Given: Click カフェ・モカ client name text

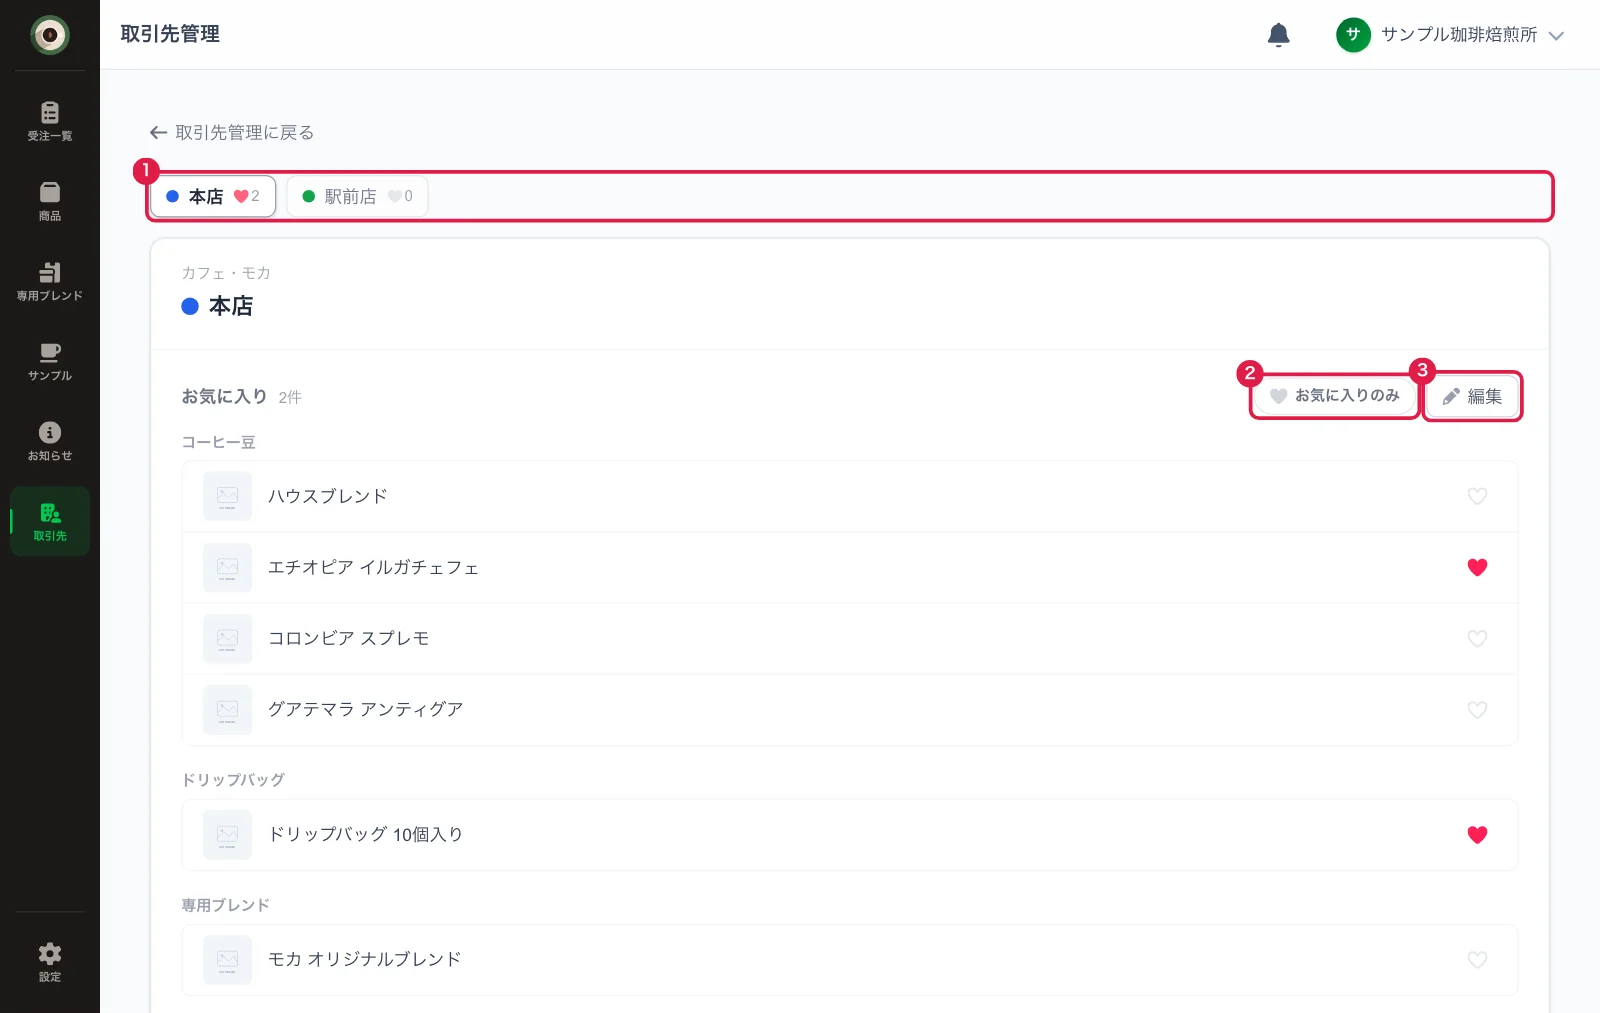Looking at the screenshot, I should (x=226, y=273).
